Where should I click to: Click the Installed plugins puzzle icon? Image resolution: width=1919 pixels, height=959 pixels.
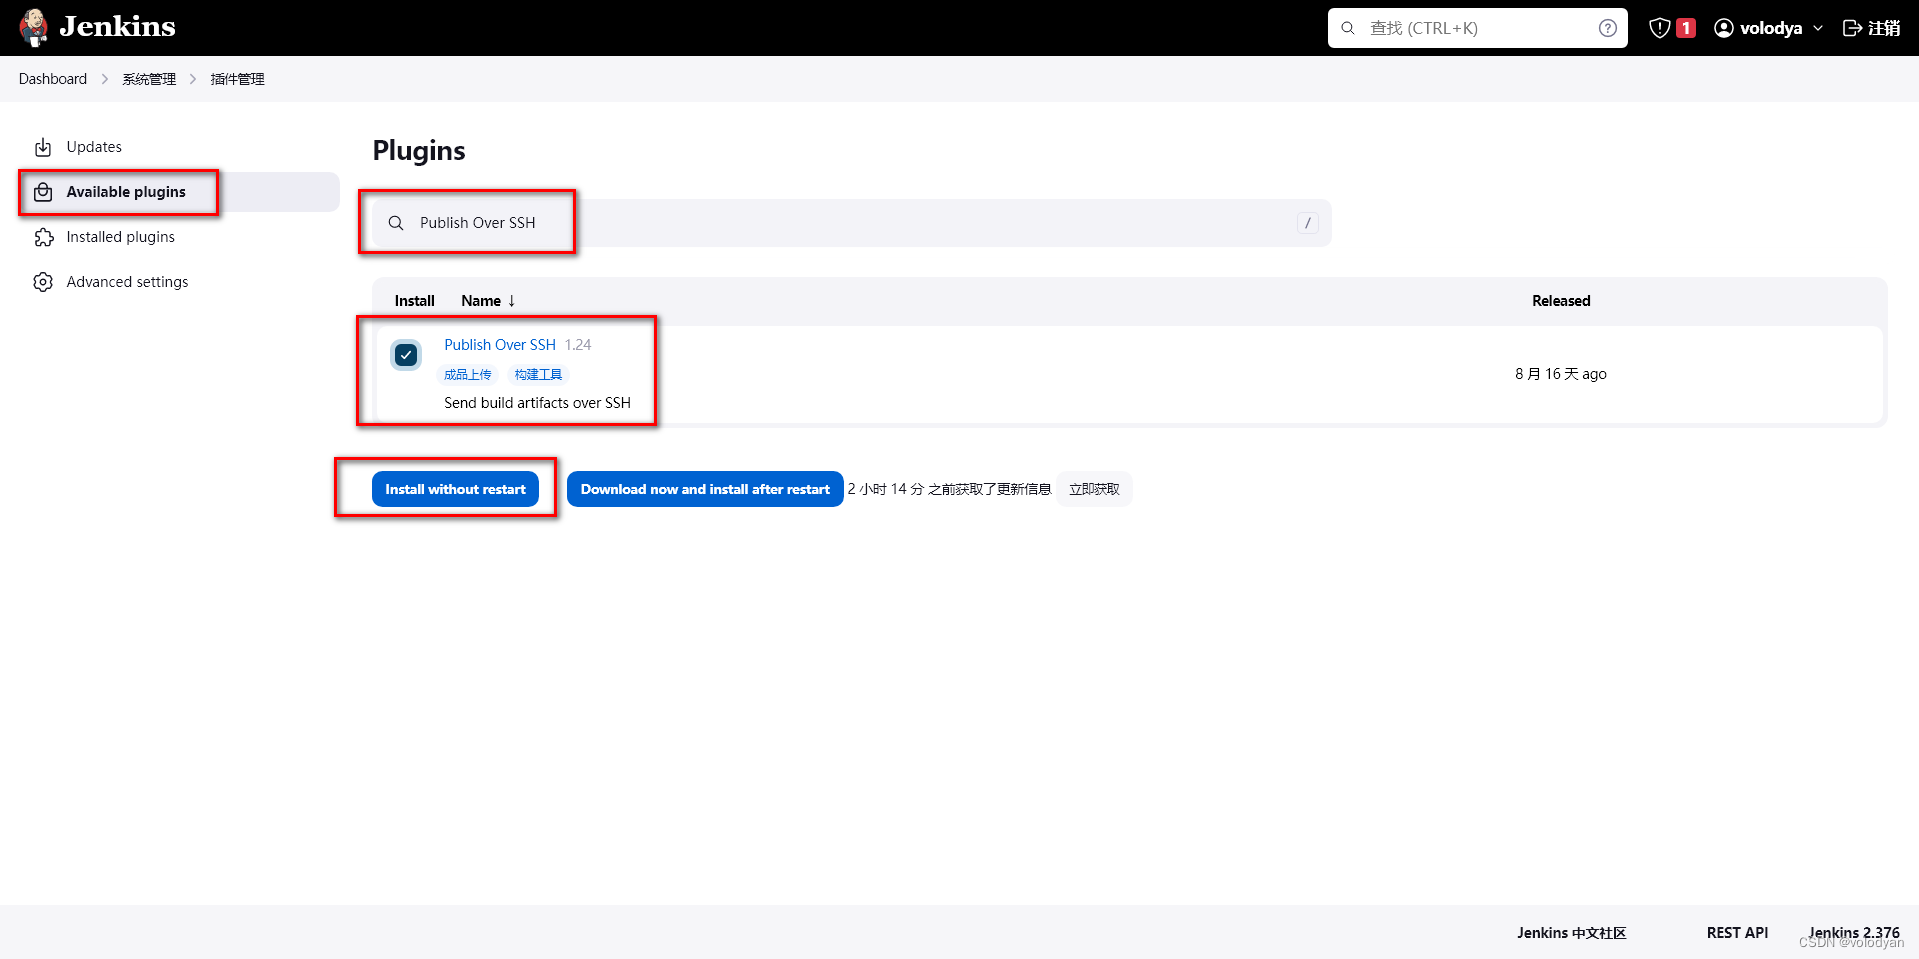43,237
